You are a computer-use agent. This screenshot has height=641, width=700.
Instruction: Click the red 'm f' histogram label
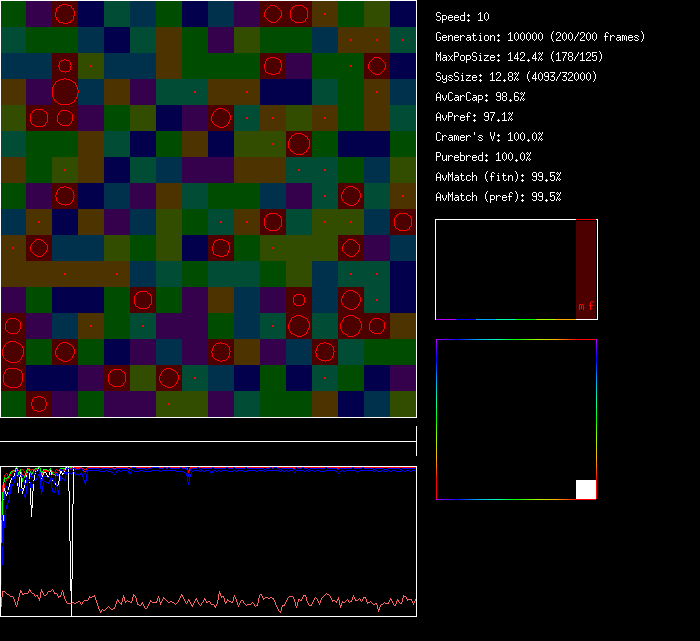[586, 306]
